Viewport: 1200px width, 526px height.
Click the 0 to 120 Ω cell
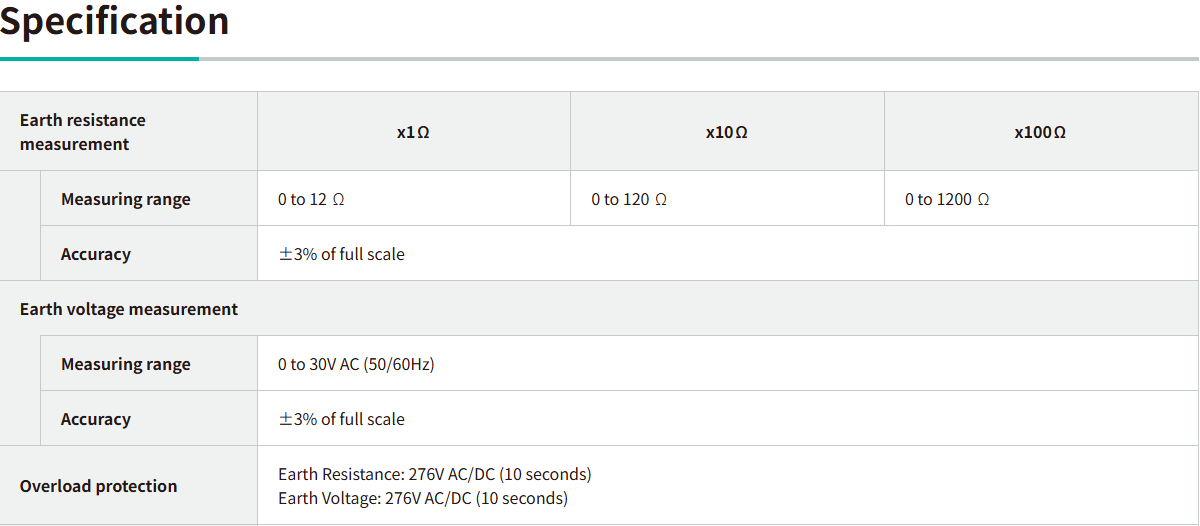click(628, 199)
